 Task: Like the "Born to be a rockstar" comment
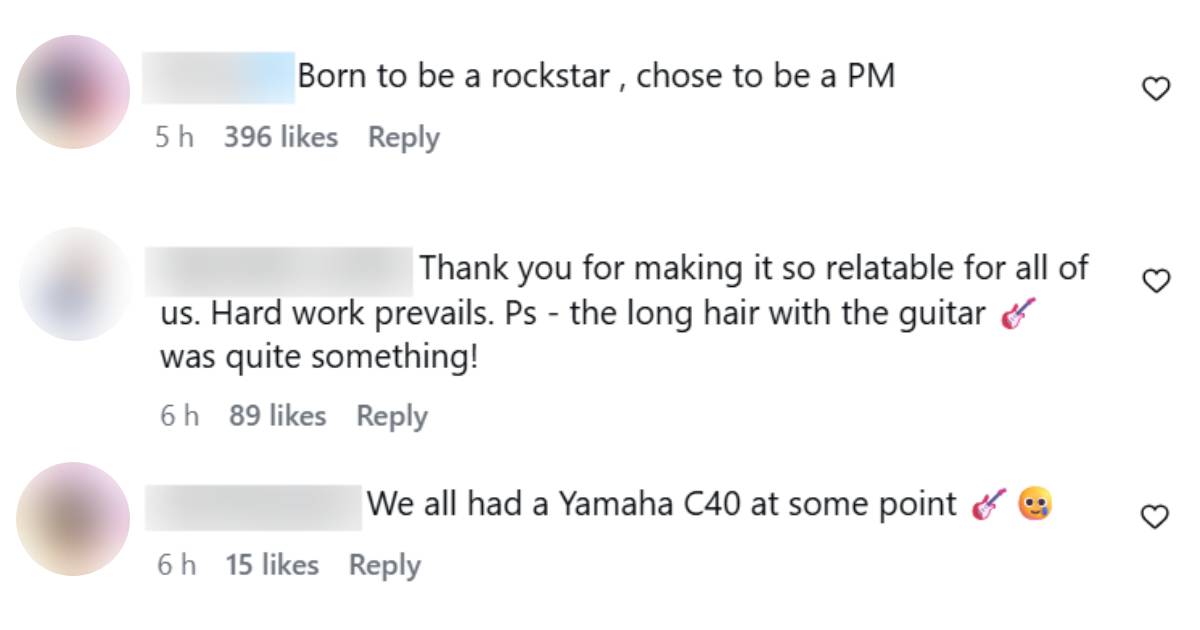coord(1156,90)
